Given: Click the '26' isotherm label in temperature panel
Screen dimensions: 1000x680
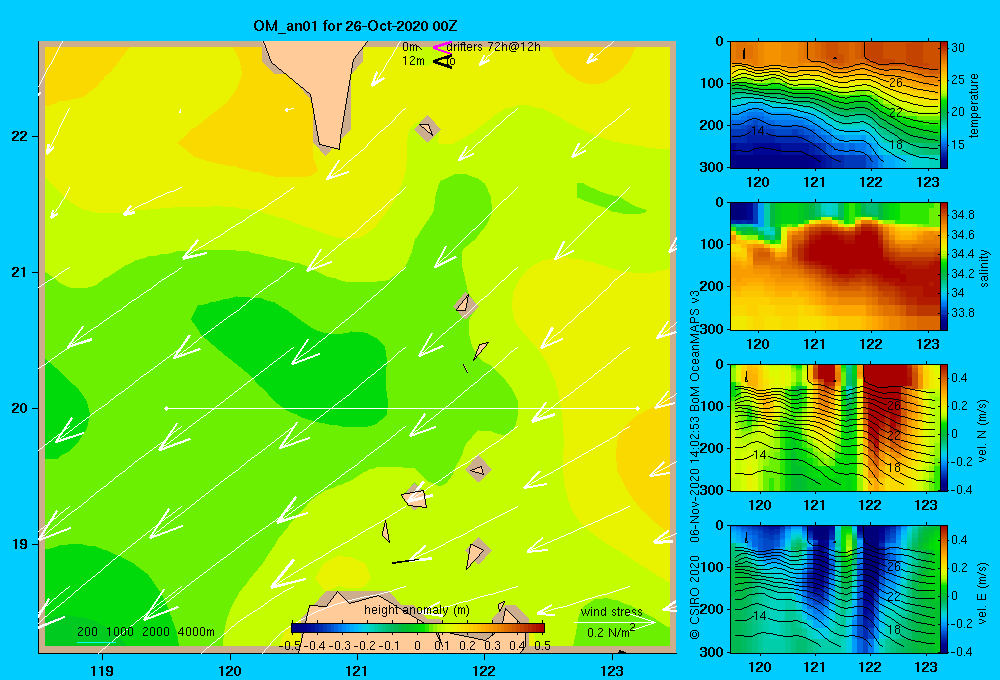Looking at the screenshot, I should click(x=896, y=82).
